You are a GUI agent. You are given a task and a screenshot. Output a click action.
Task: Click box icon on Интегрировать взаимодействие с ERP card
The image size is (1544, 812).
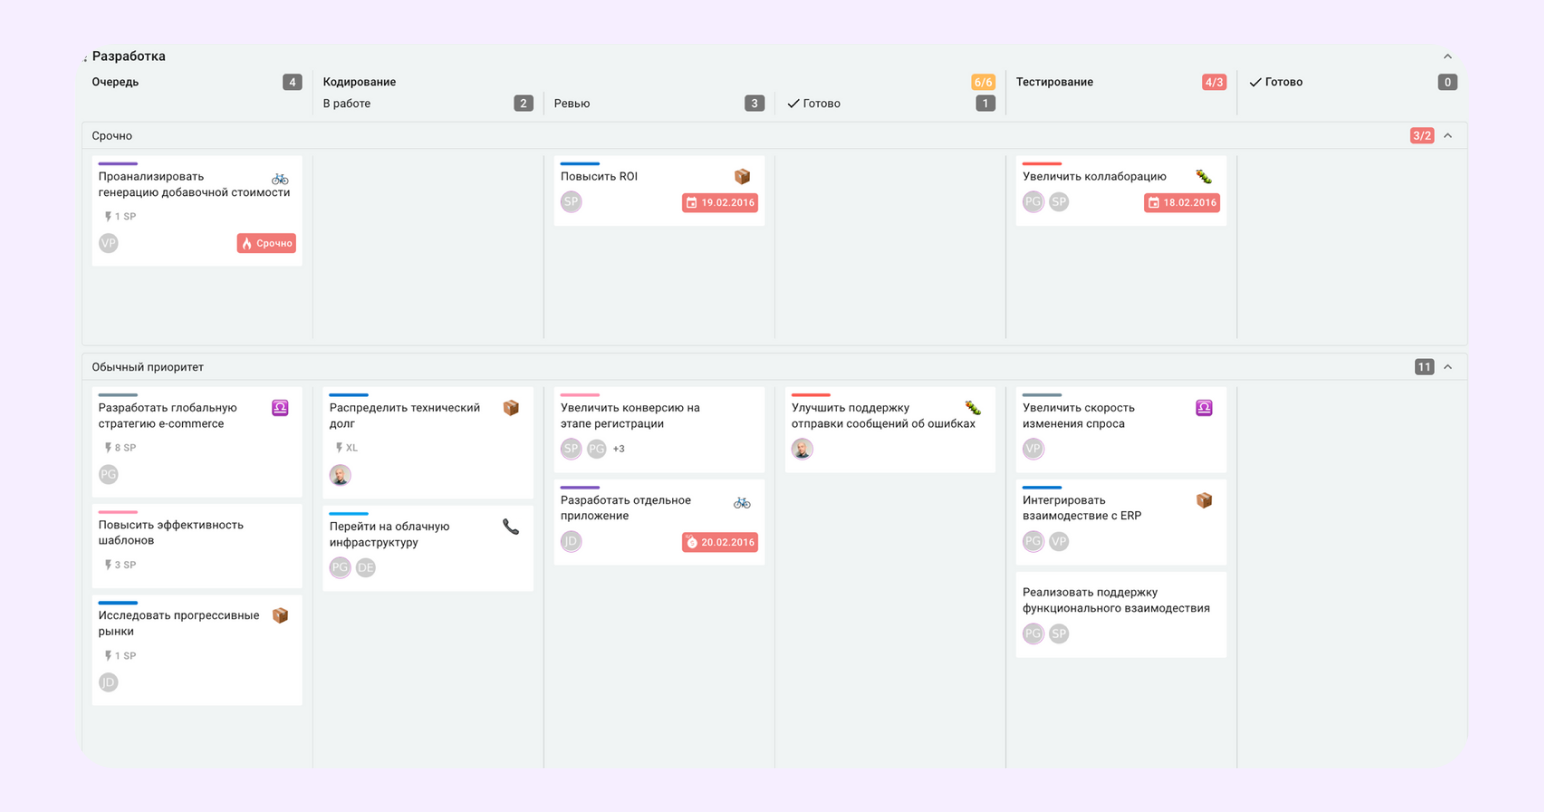[1204, 500]
